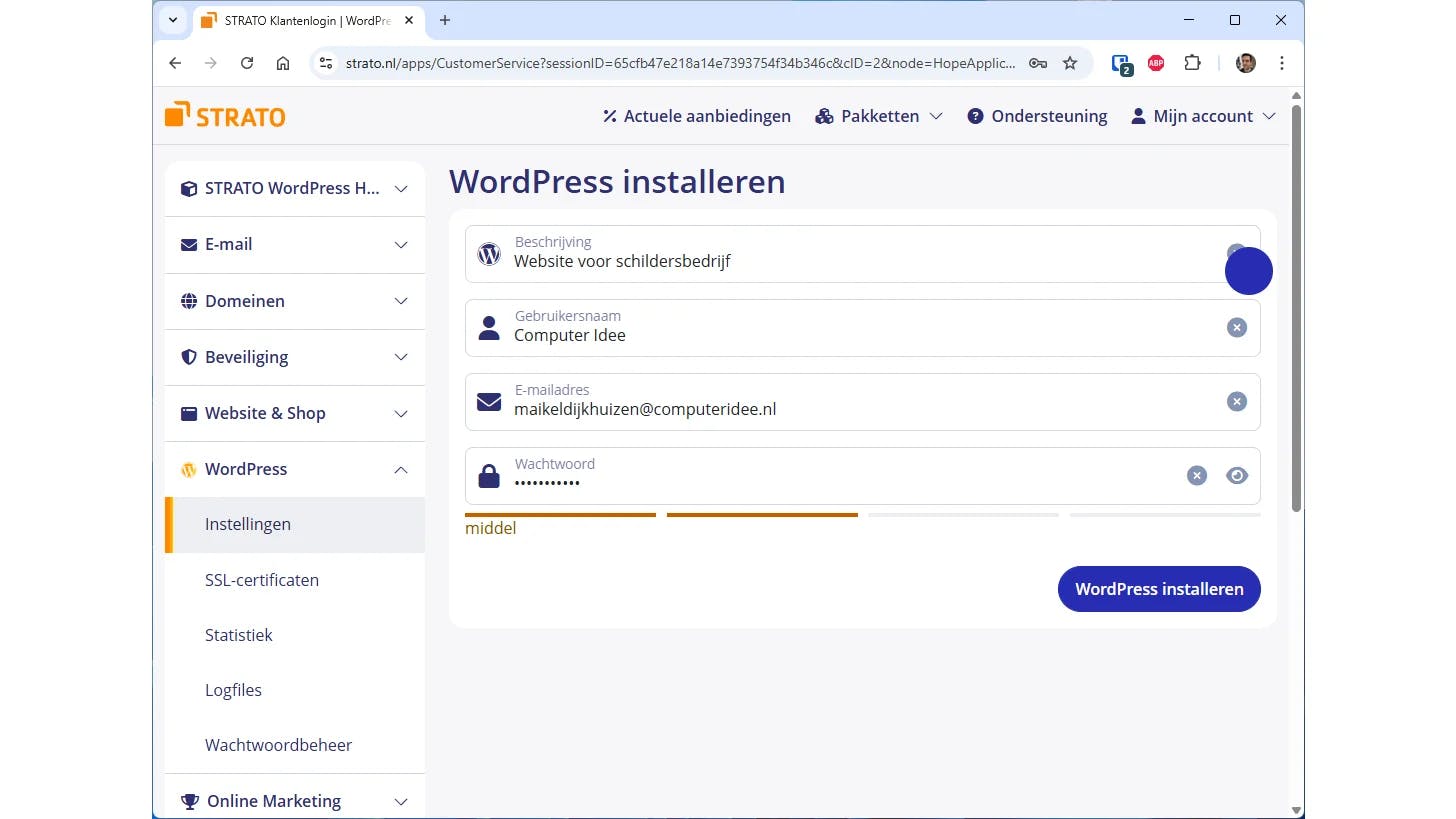1456x819 pixels.
Task: Expand the E-mail sidebar section
Action: pos(295,245)
